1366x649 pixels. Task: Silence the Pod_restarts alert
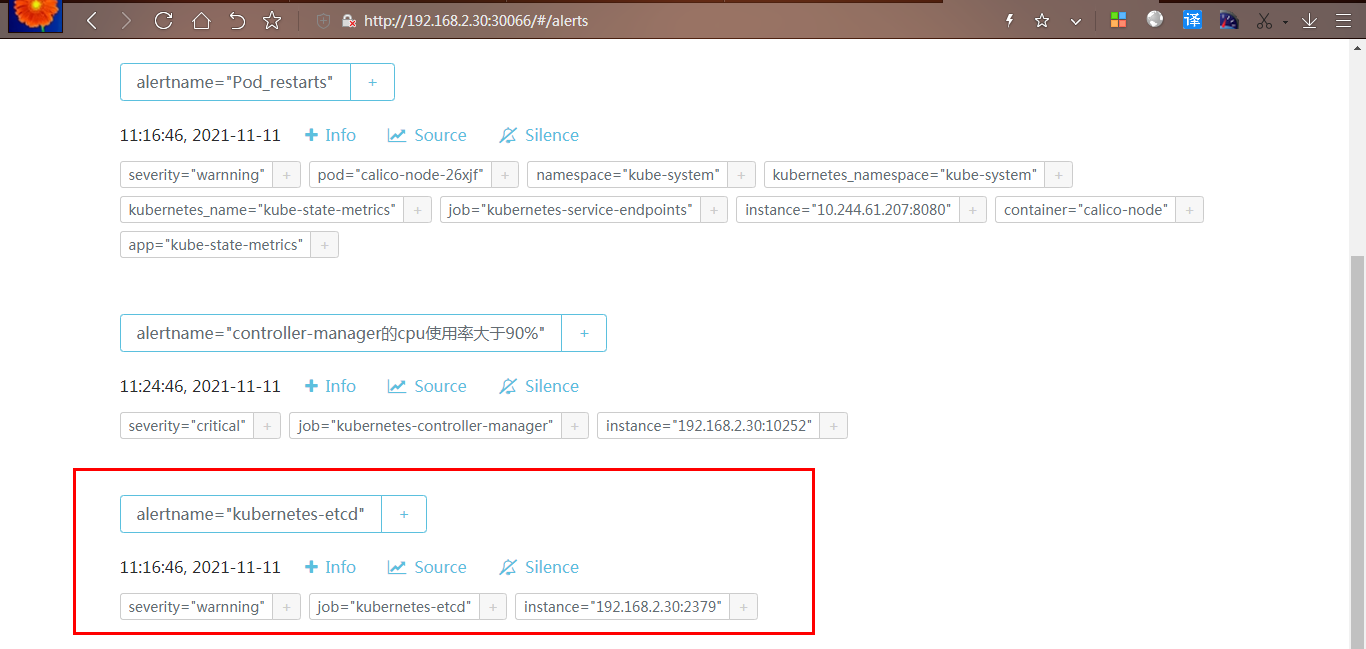tap(539, 135)
